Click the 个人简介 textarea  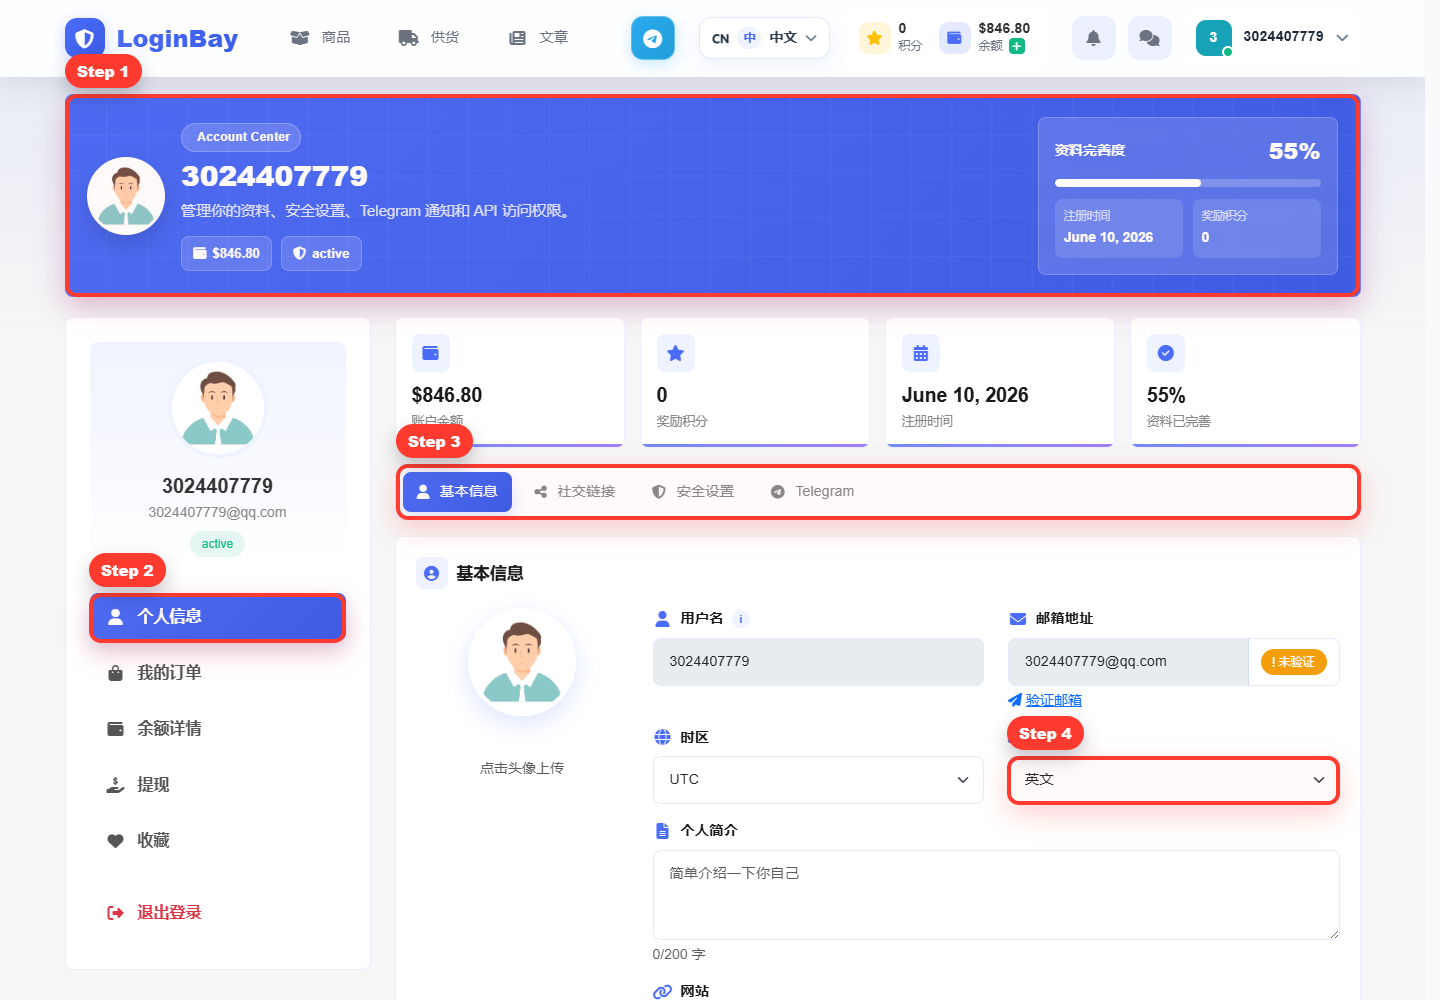coord(996,895)
